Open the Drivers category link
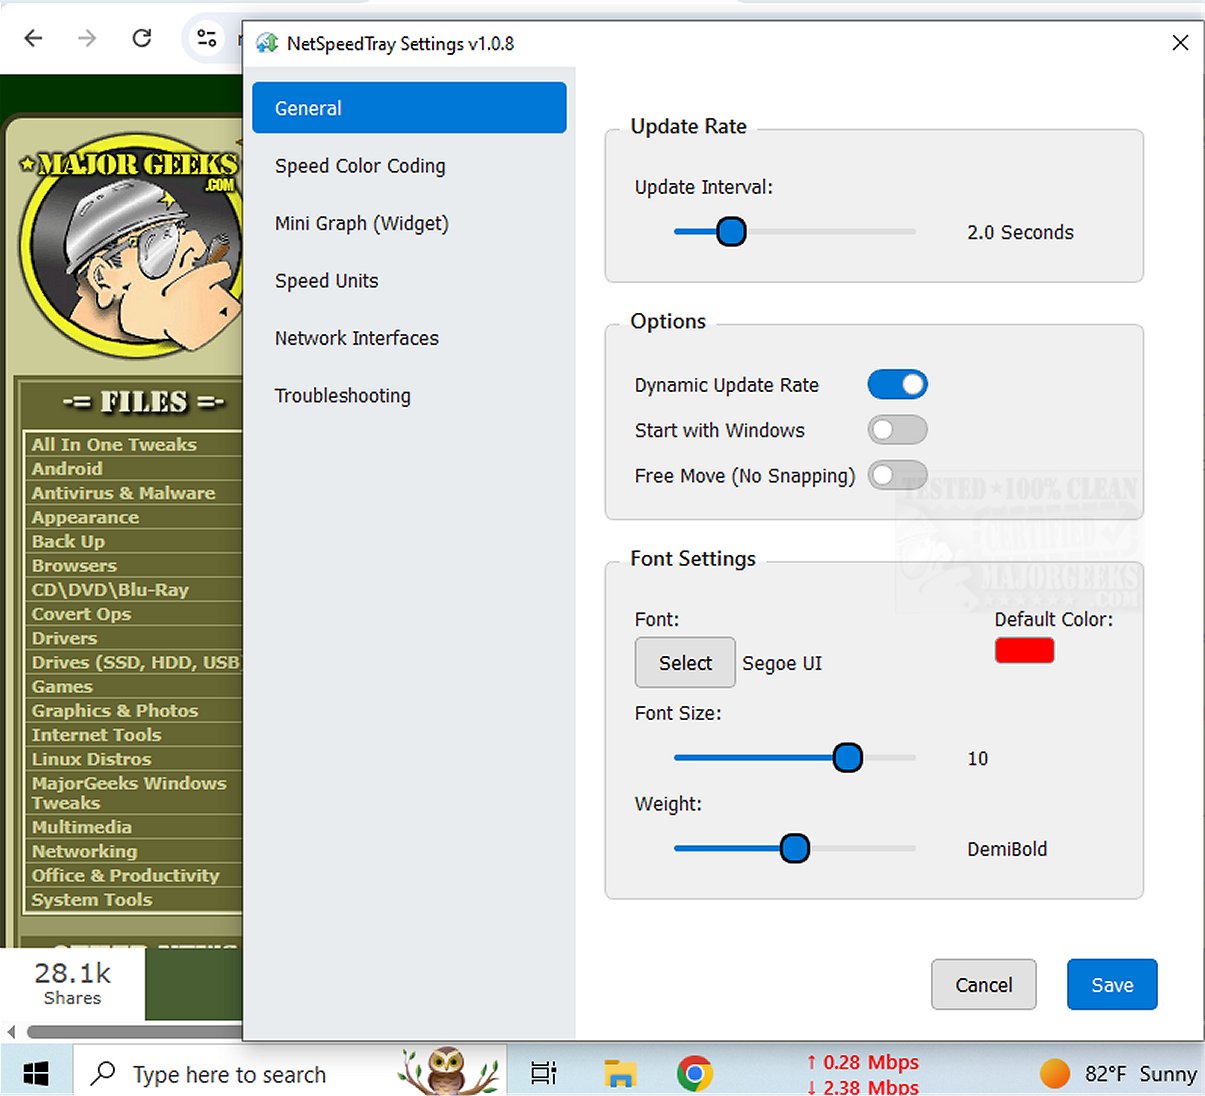 pos(64,638)
